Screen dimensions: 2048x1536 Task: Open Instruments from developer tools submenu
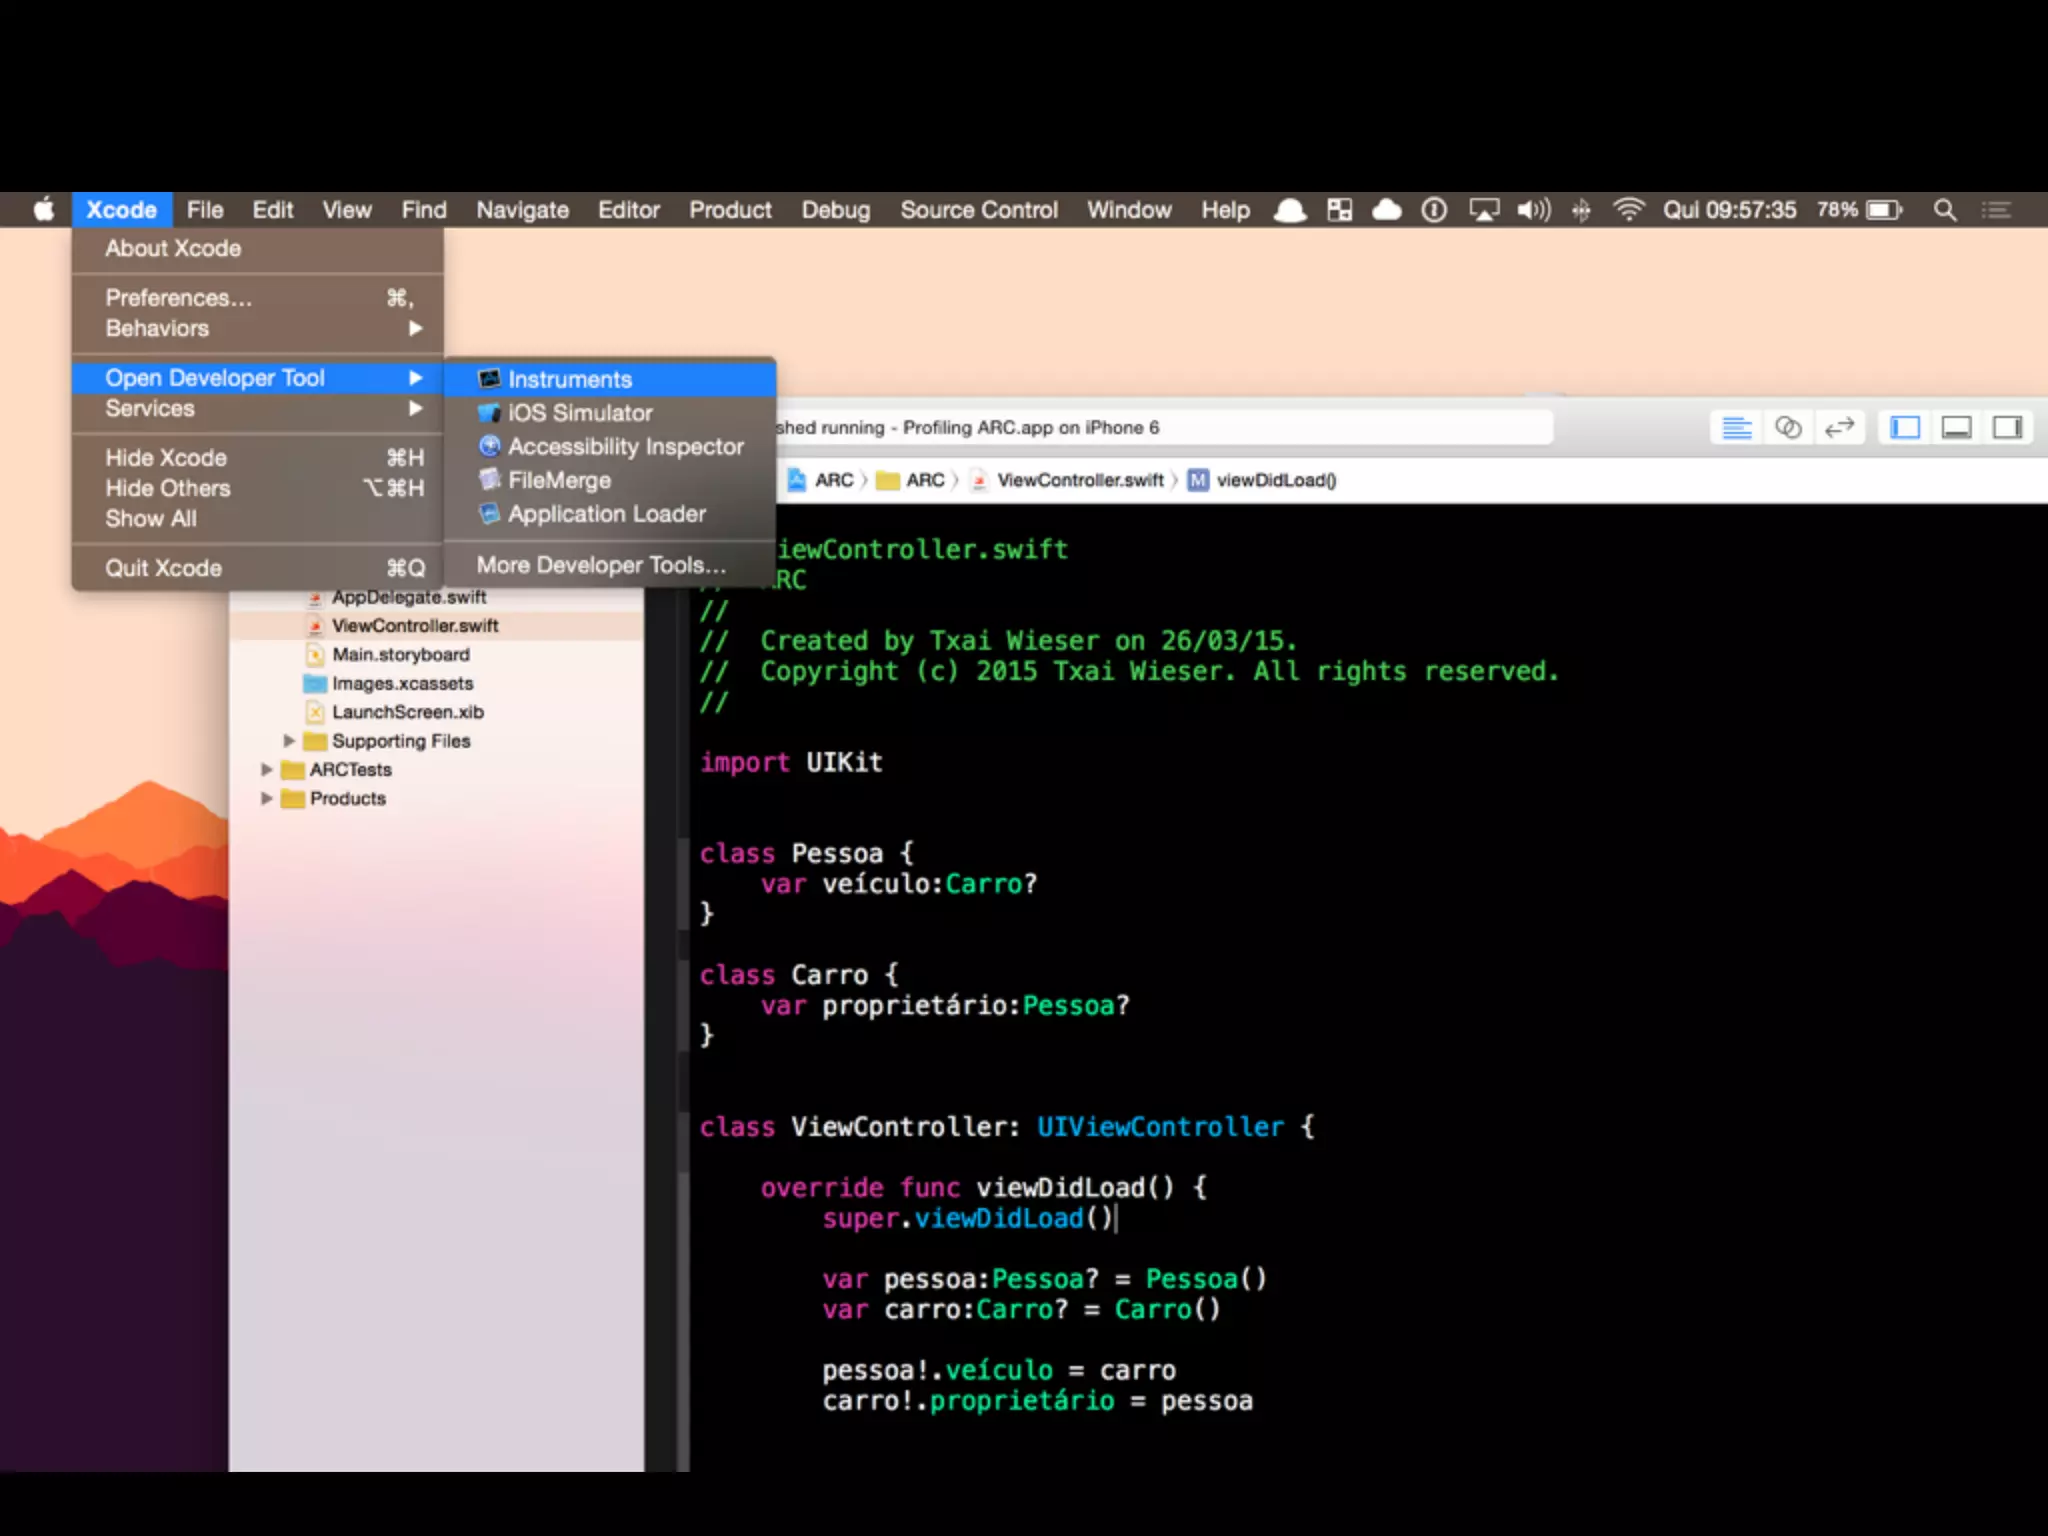click(569, 379)
